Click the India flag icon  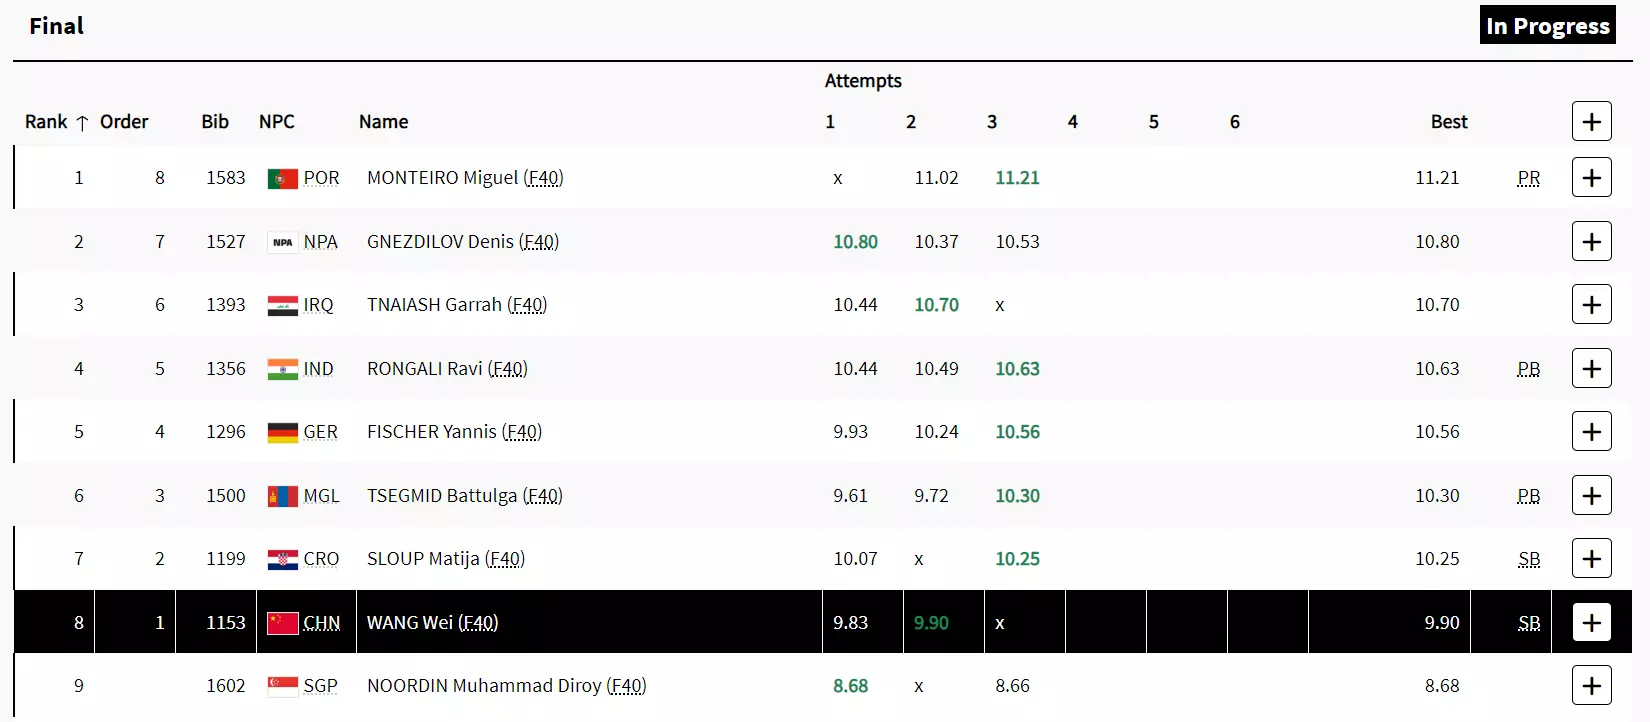coord(283,370)
